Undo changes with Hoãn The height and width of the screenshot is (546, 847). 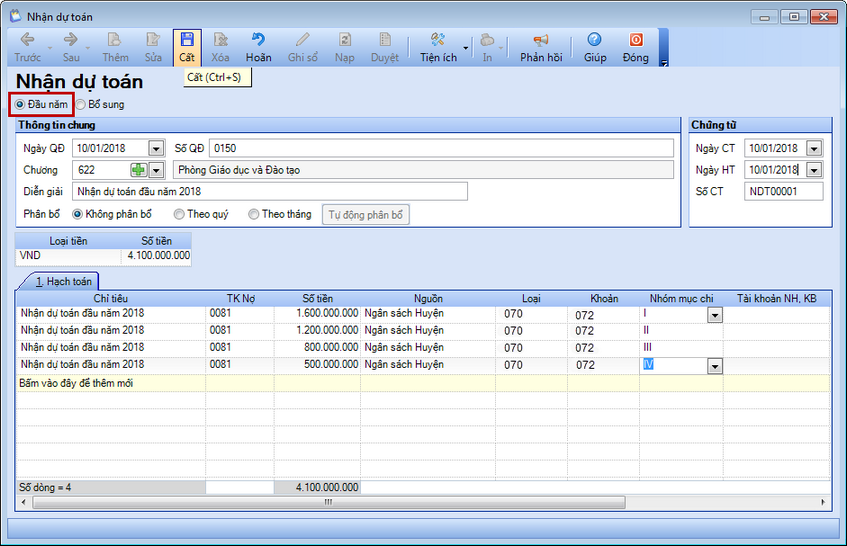pos(258,48)
